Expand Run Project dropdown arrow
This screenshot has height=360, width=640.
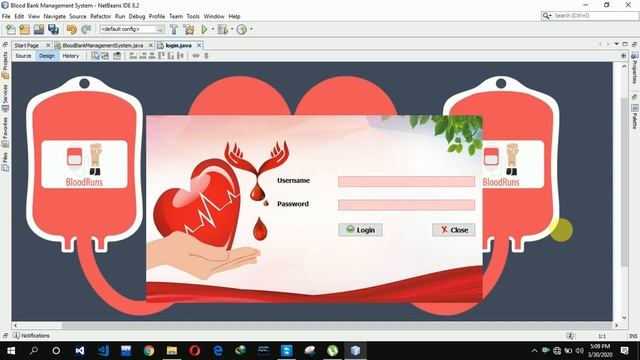tap(212, 29)
